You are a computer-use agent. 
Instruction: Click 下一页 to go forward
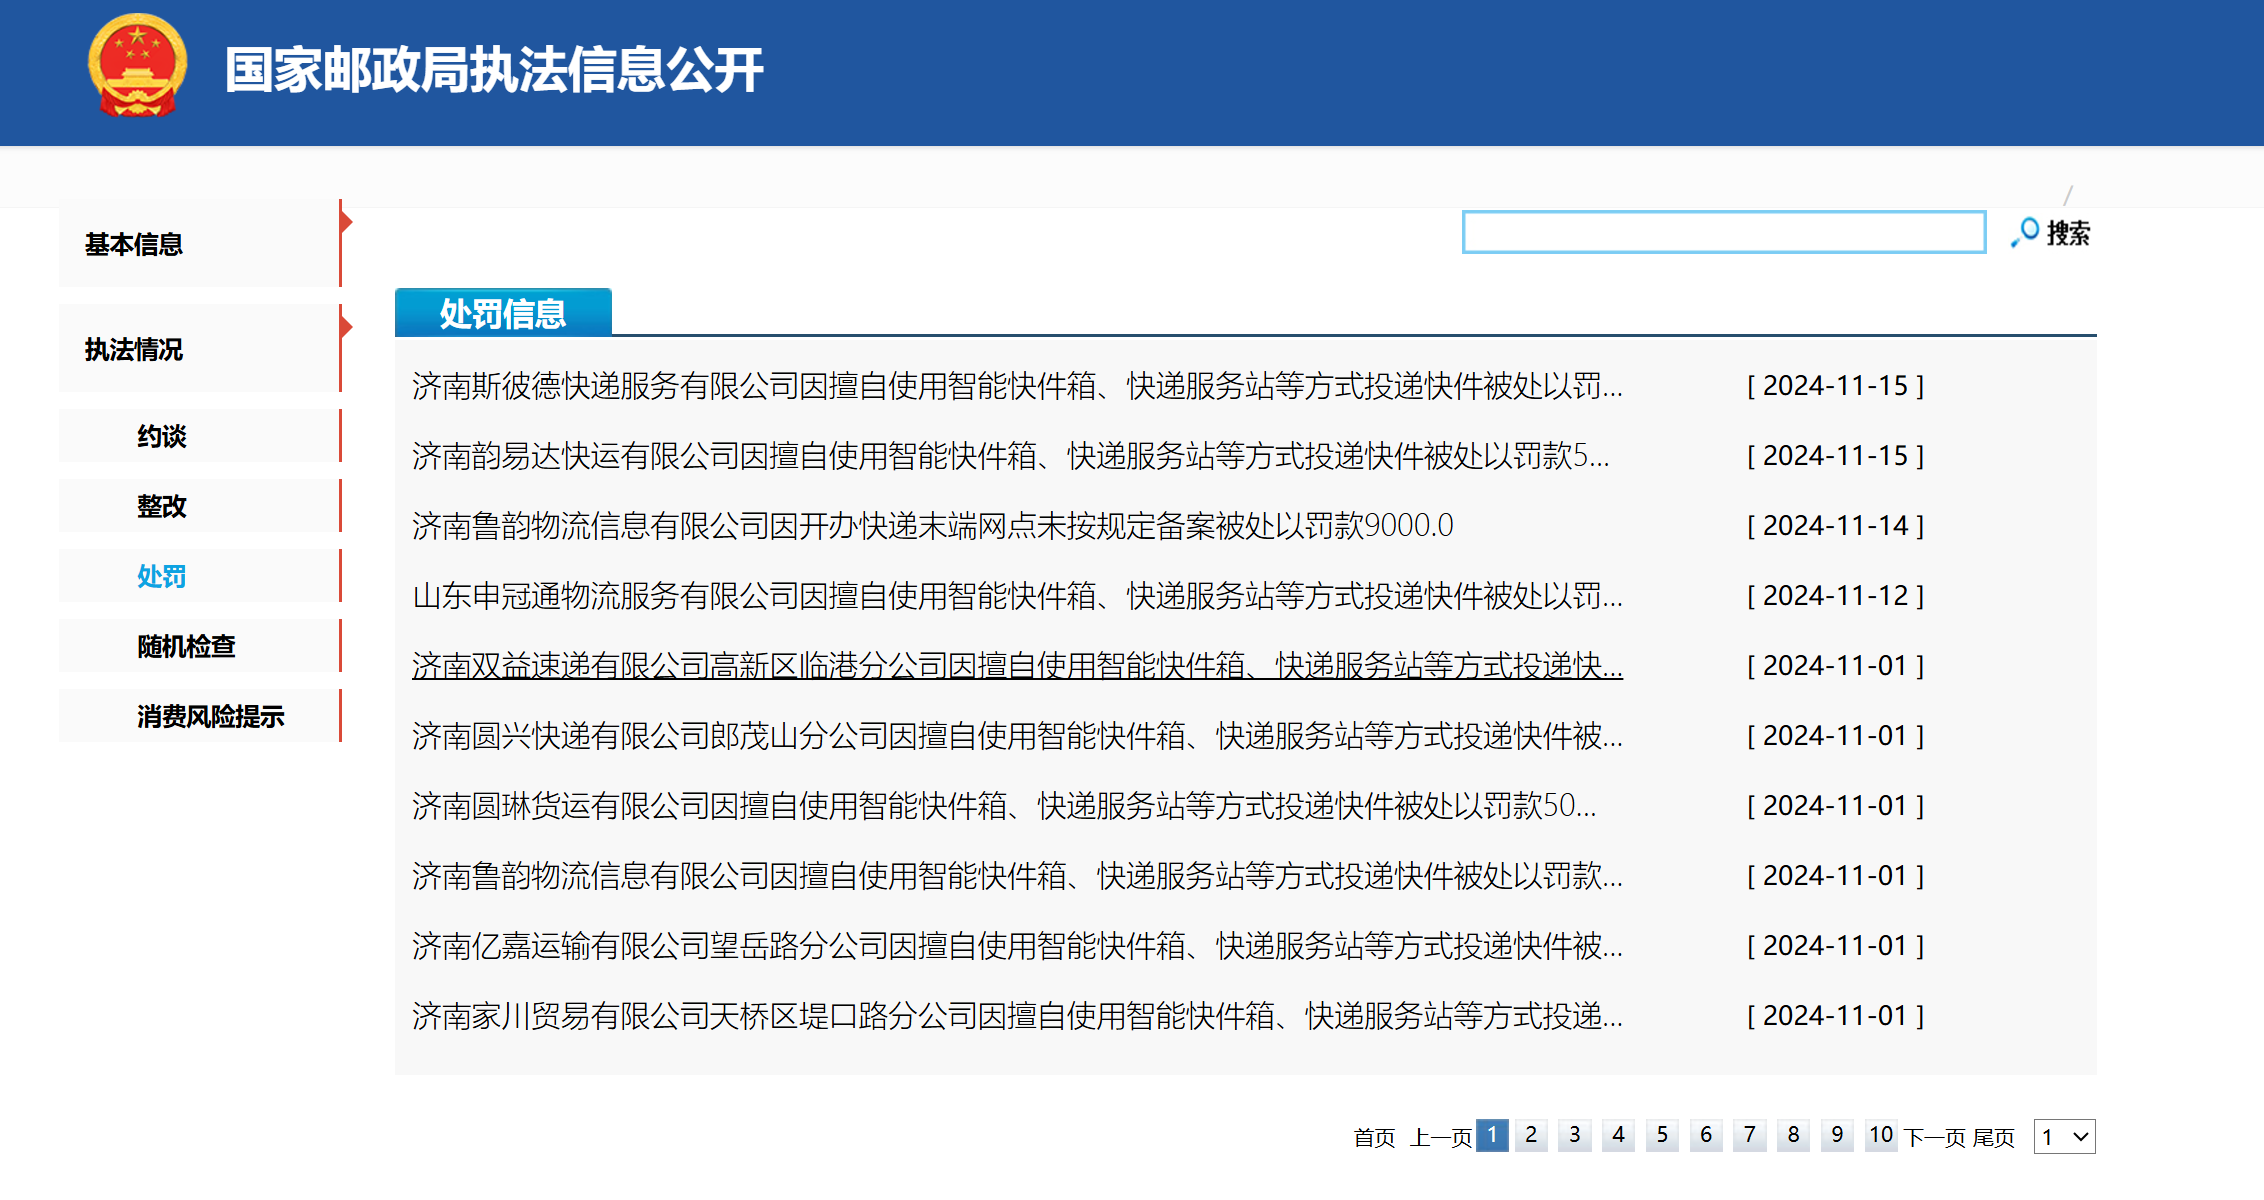(1934, 1137)
